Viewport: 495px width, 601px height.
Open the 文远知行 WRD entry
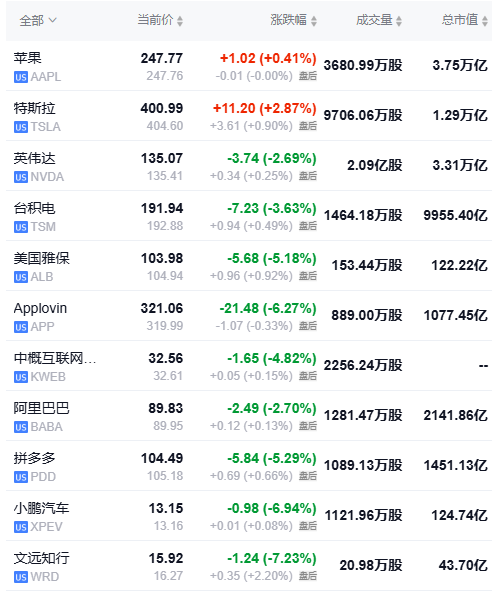click(249, 566)
